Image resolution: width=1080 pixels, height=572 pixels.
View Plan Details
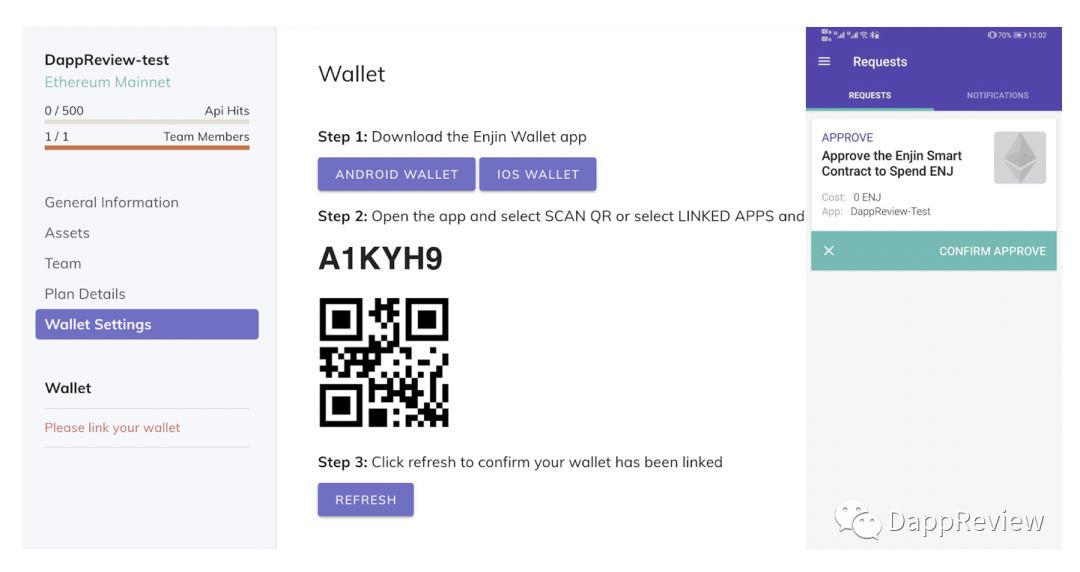tap(85, 294)
